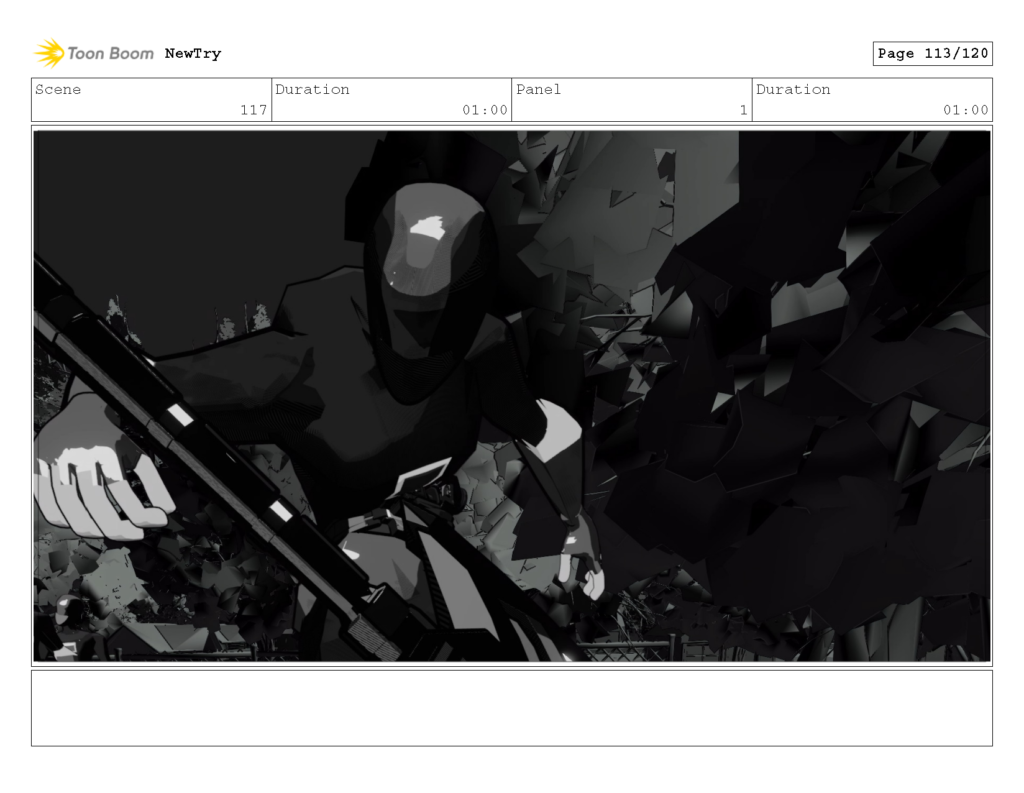
Task: Click the empty caption field below the panel
Action: (512, 710)
